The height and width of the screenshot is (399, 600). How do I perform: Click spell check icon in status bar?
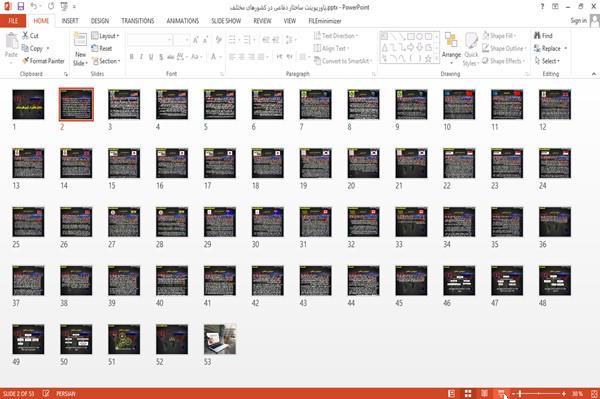pyautogui.click(x=46, y=393)
